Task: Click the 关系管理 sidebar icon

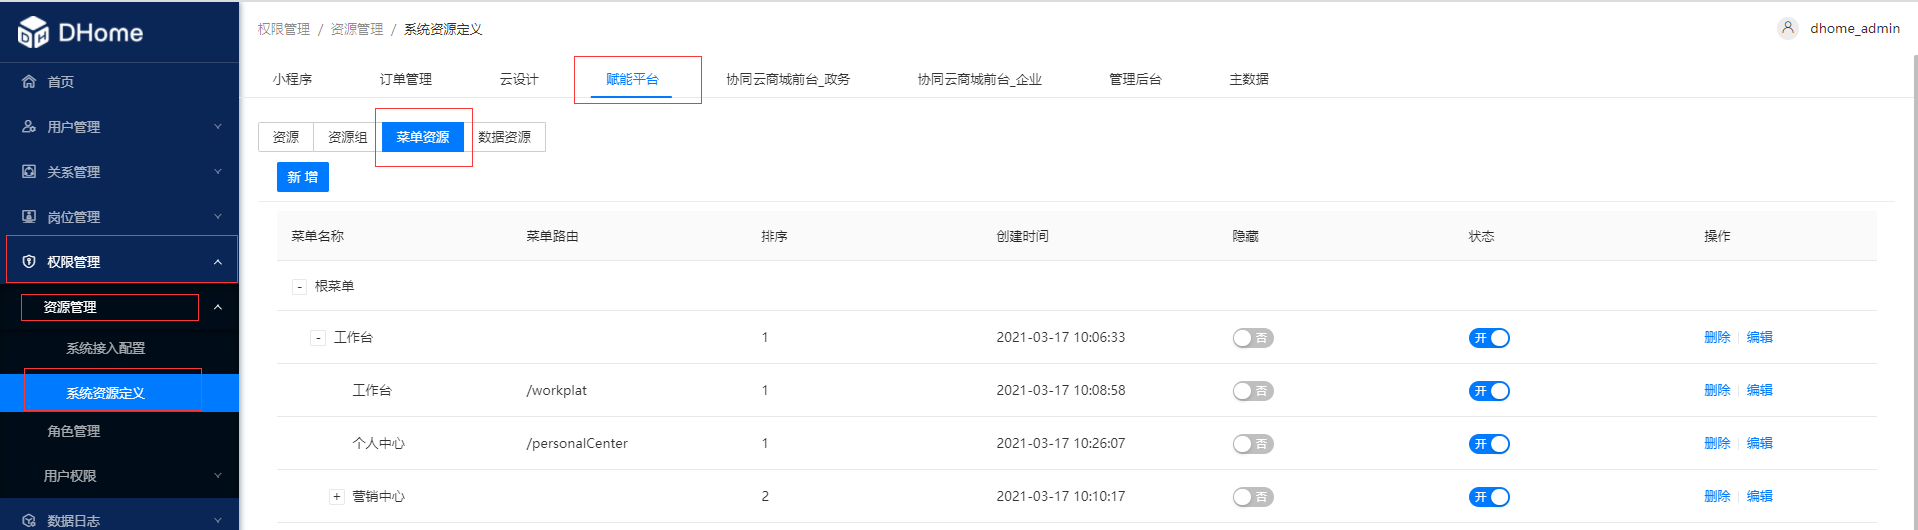Action: [29, 172]
